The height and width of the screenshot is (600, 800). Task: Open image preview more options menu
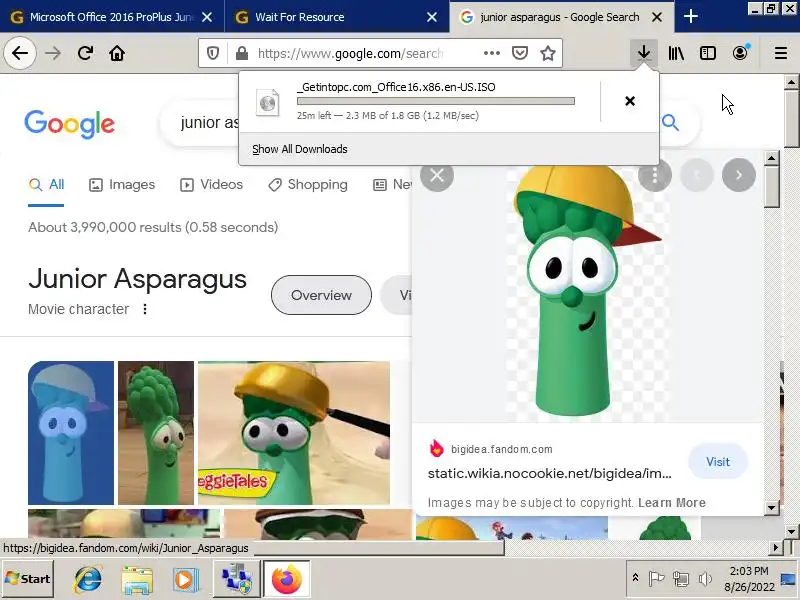pyautogui.click(x=655, y=175)
